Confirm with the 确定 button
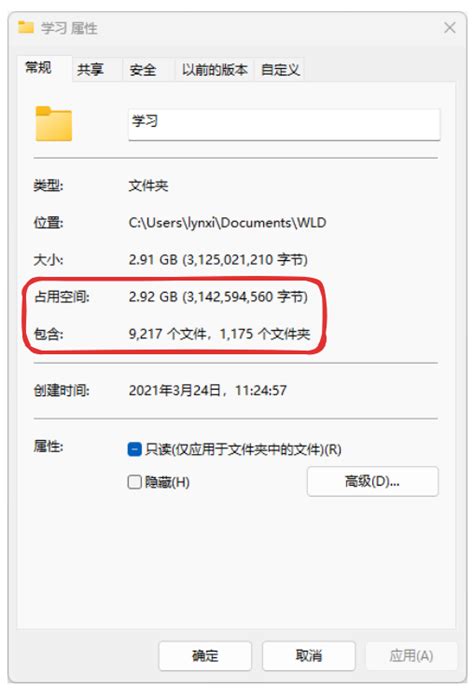The height and width of the screenshot is (688, 474). tap(205, 656)
